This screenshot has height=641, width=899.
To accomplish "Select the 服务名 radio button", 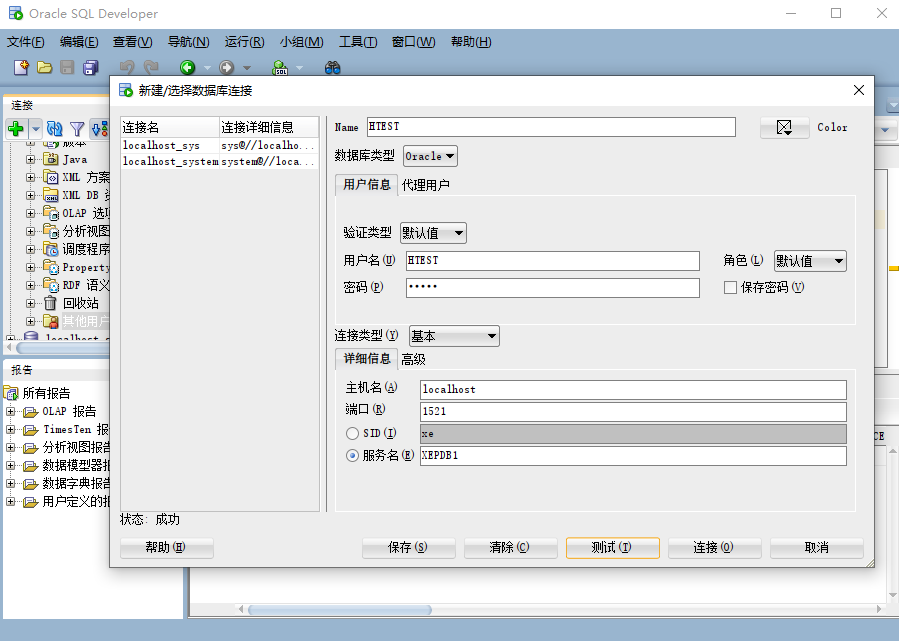I will coord(353,456).
